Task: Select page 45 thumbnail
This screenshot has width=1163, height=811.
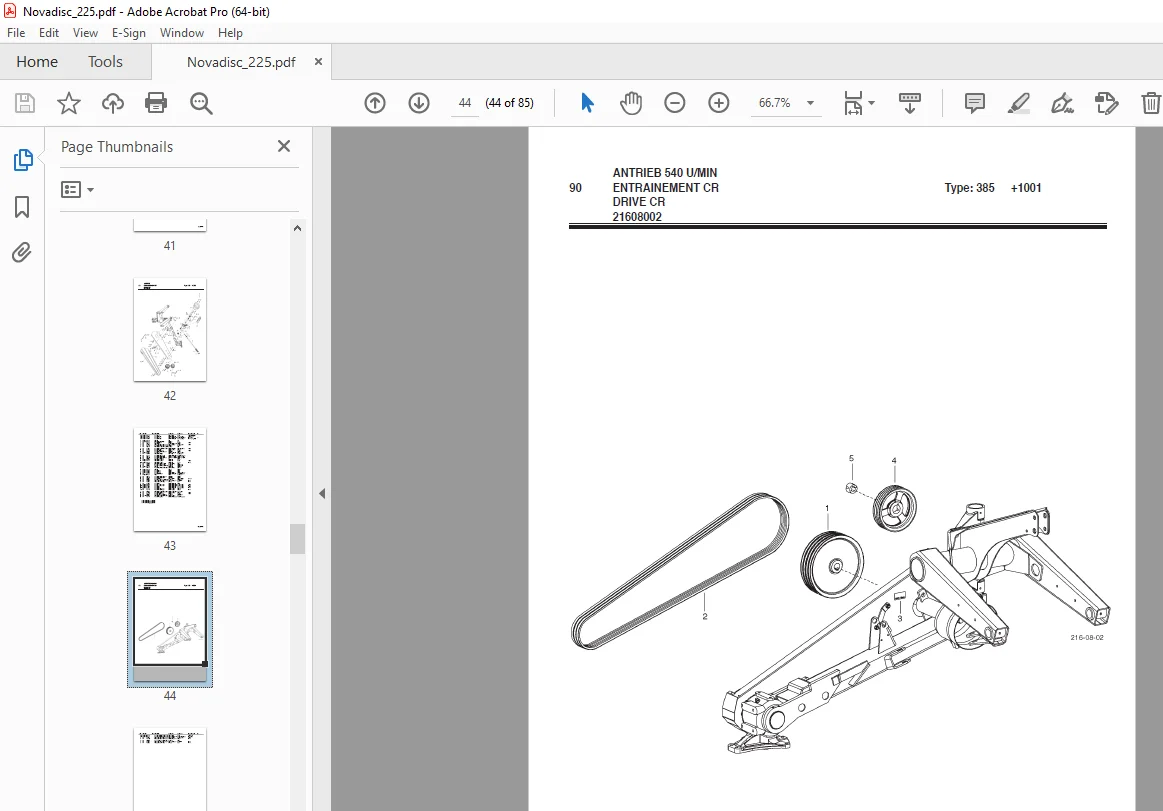Action: 170,769
